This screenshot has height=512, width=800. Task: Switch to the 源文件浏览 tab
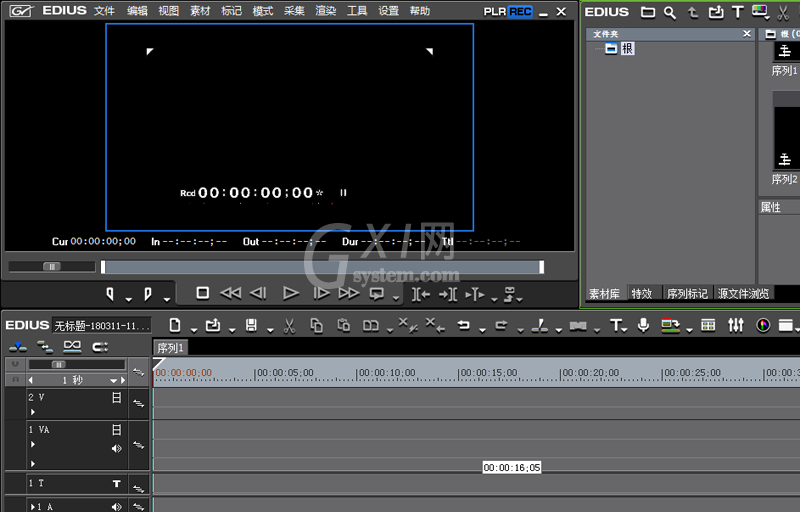click(743, 293)
